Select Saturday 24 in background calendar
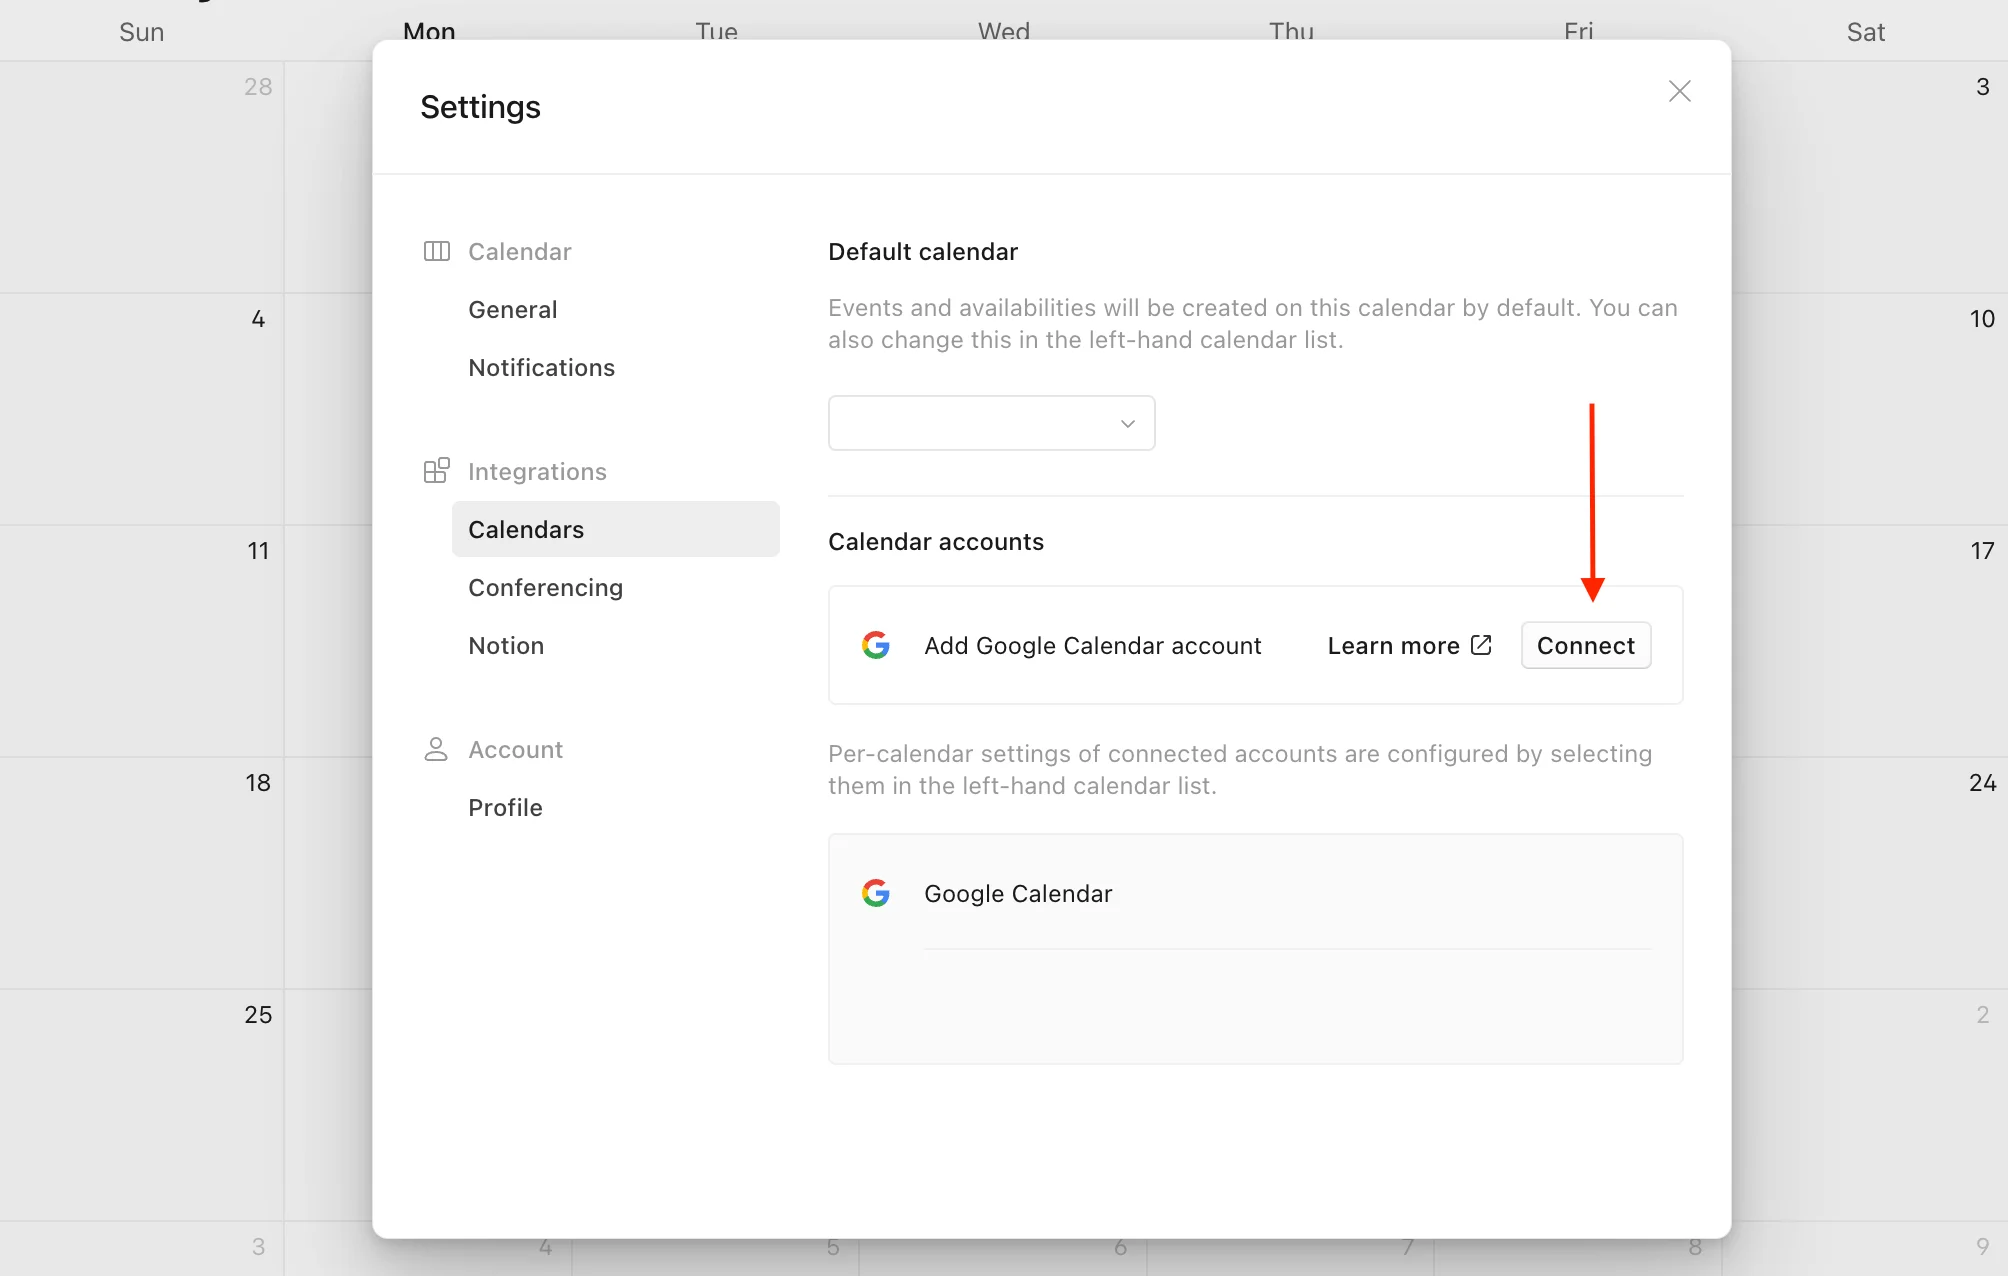Viewport: 2008px width, 1276px height. click(1982, 783)
